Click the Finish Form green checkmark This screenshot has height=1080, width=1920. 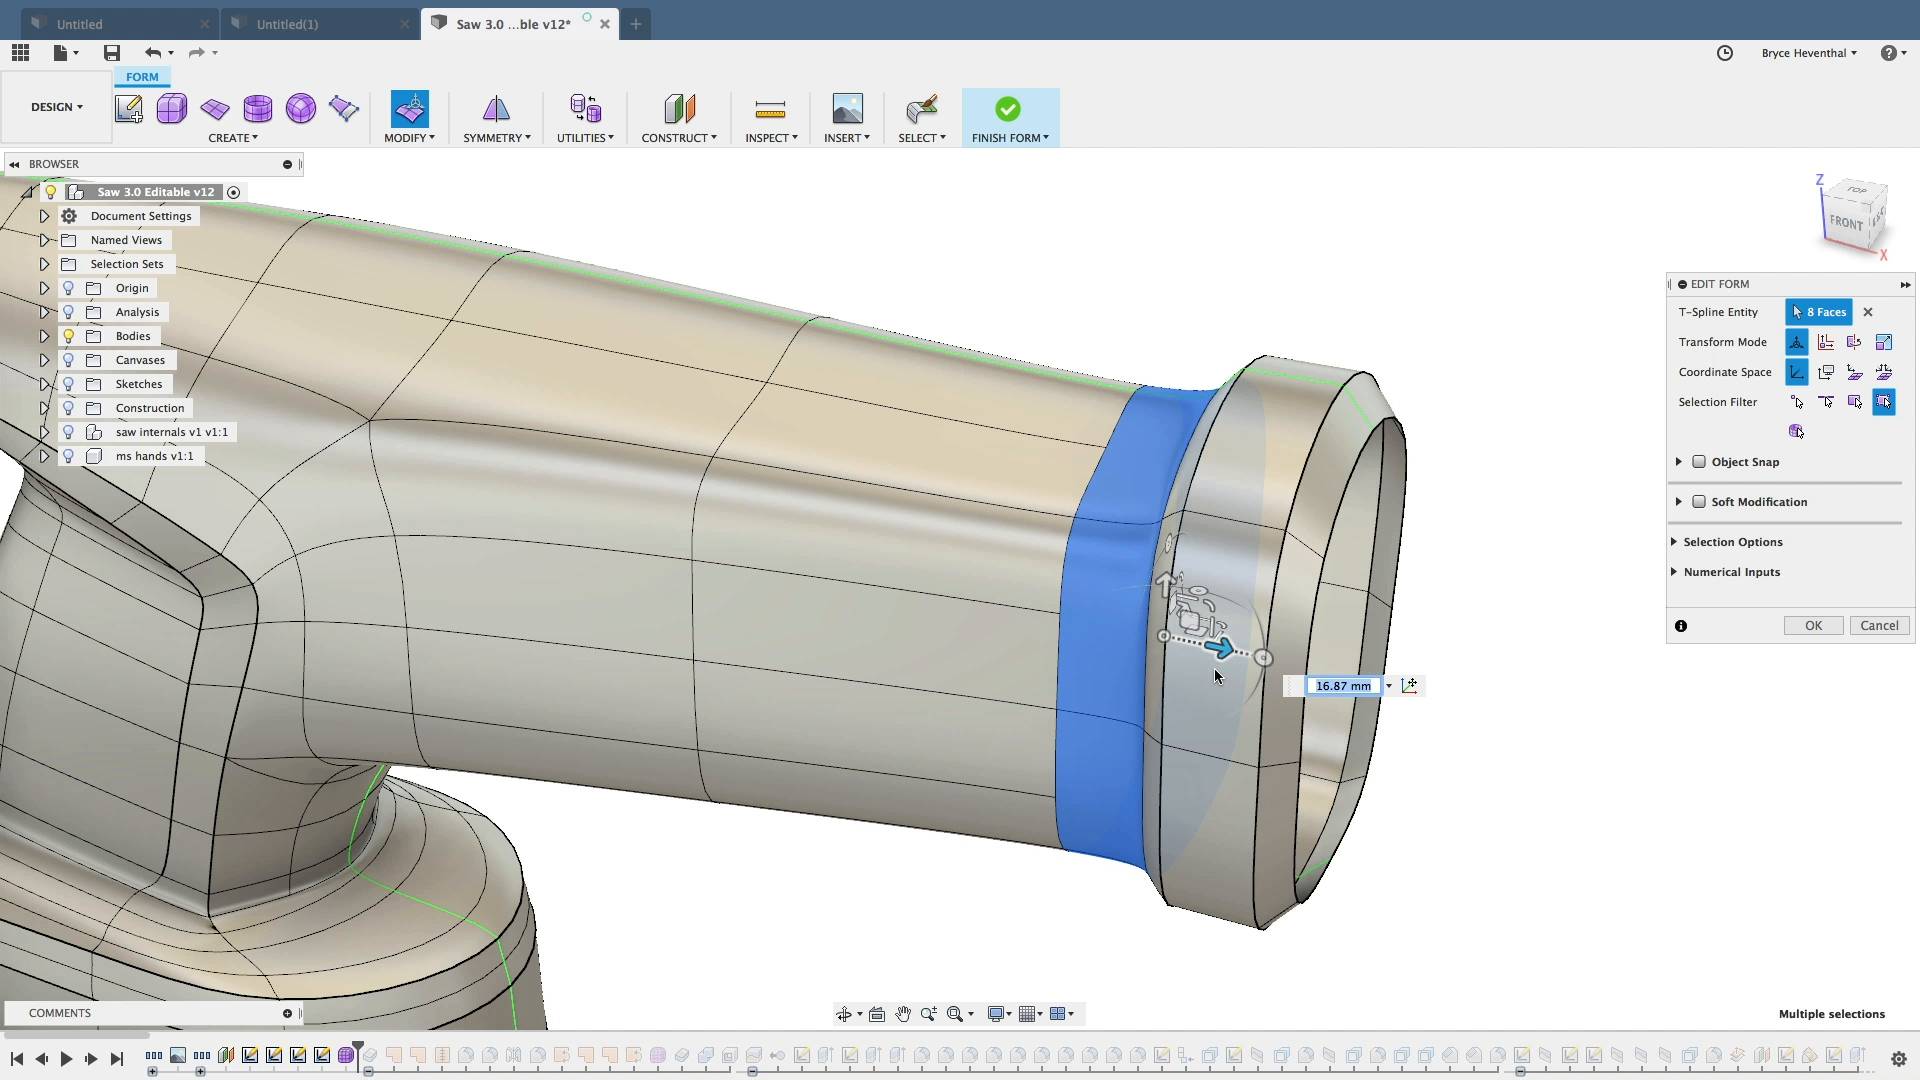click(1008, 110)
